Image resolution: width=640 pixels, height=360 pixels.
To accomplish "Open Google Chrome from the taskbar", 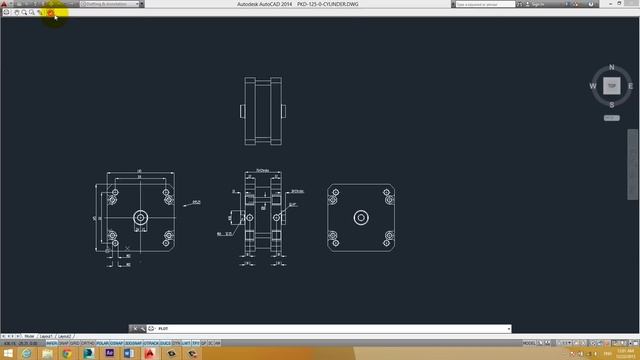I will tap(67, 353).
